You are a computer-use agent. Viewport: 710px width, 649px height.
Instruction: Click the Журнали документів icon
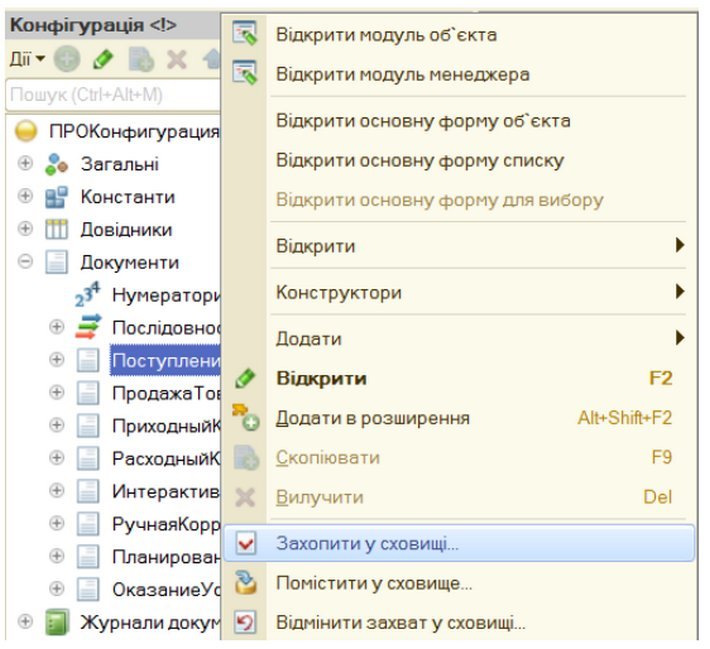point(57,622)
